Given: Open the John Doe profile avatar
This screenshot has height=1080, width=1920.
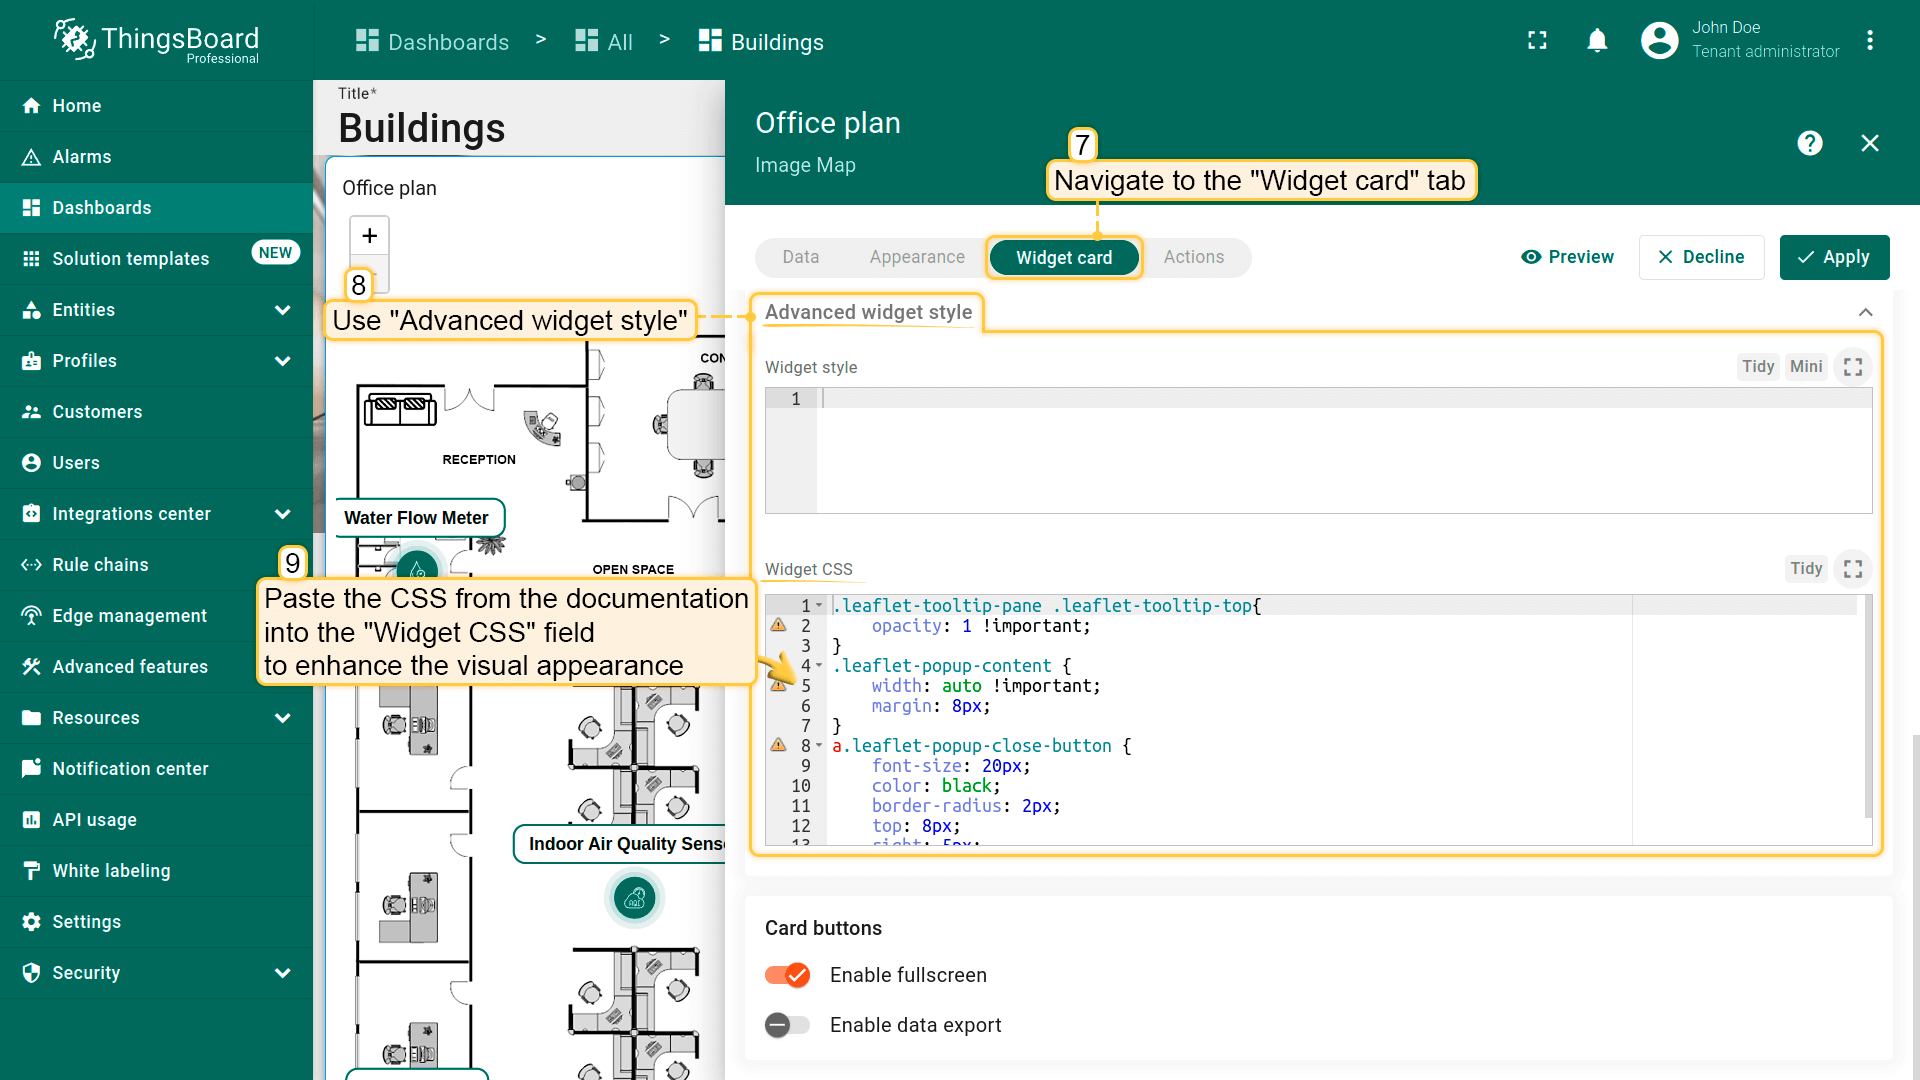Looking at the screenshot, I should (x=1659, y=40).
